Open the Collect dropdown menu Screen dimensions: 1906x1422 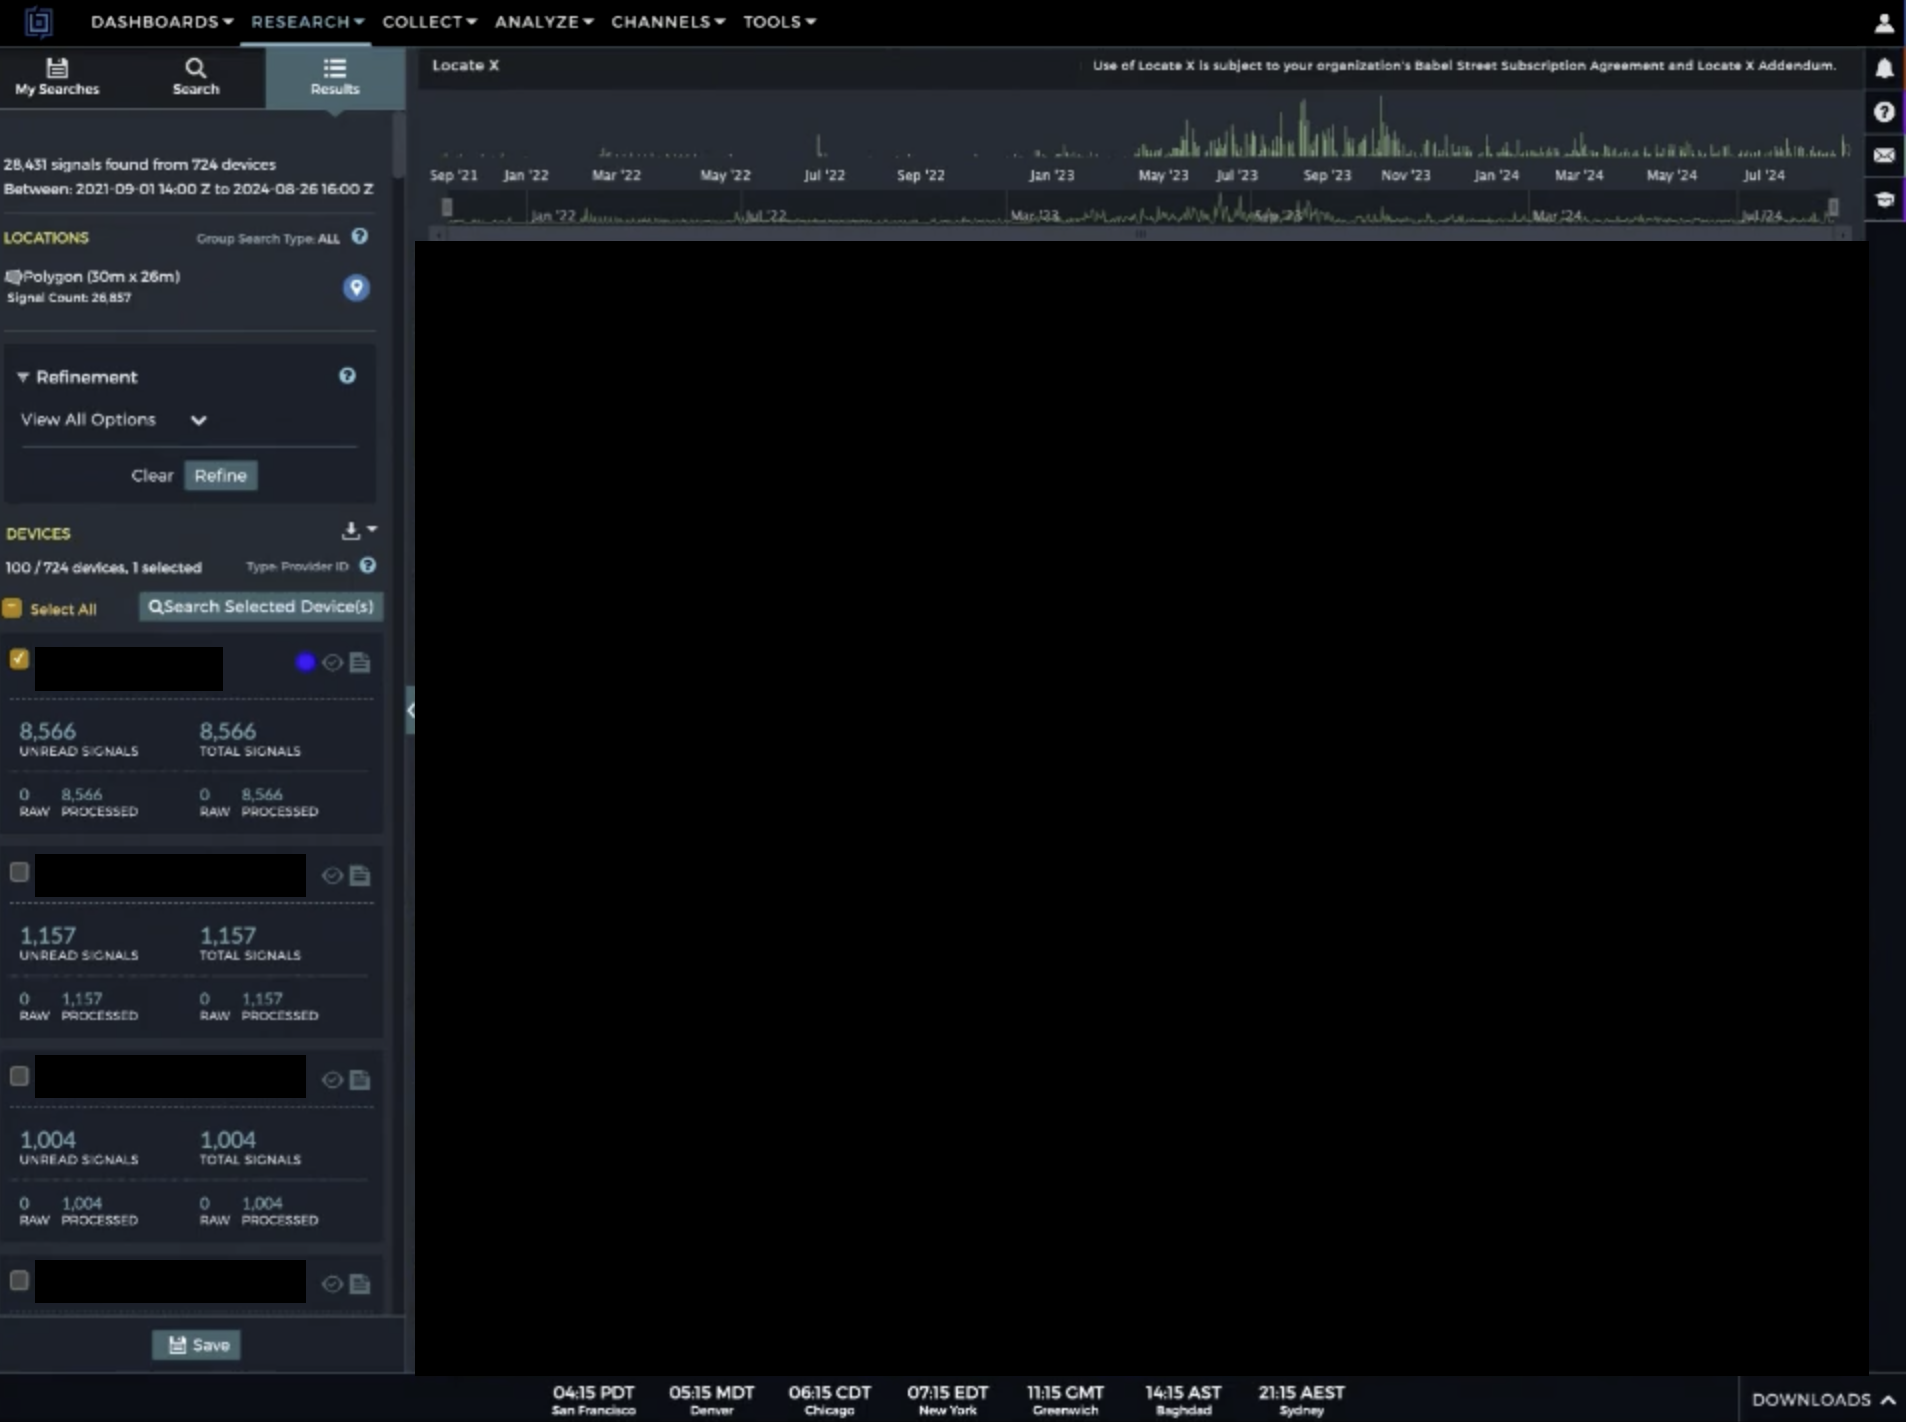tap(429, 22)
